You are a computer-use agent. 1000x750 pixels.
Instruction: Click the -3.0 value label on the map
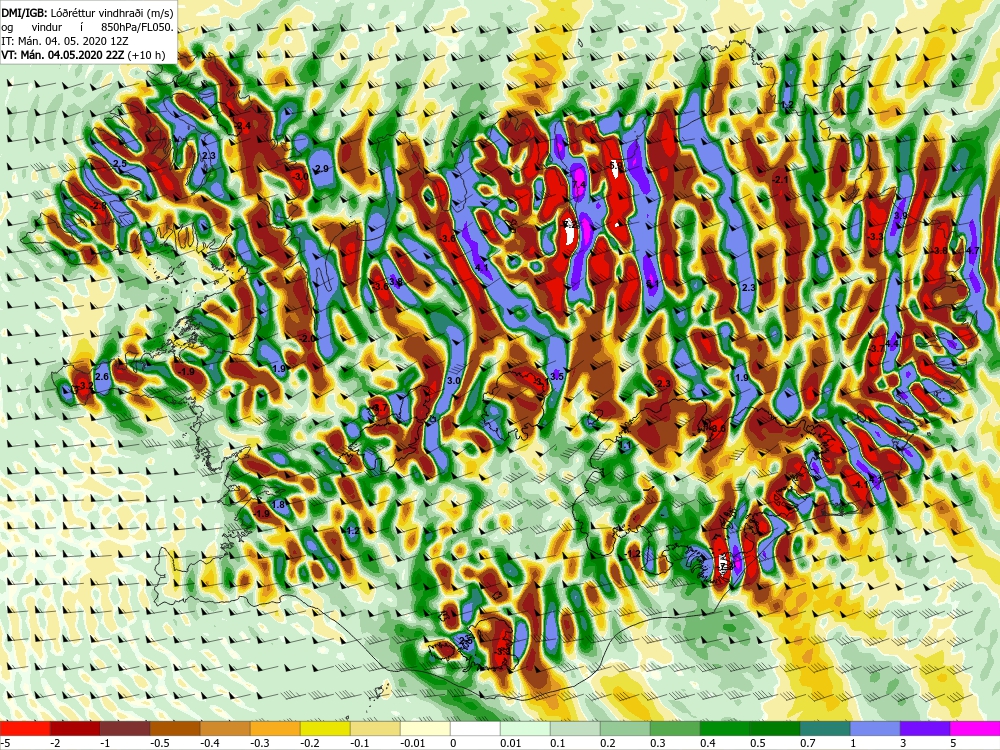coord(300,176)
